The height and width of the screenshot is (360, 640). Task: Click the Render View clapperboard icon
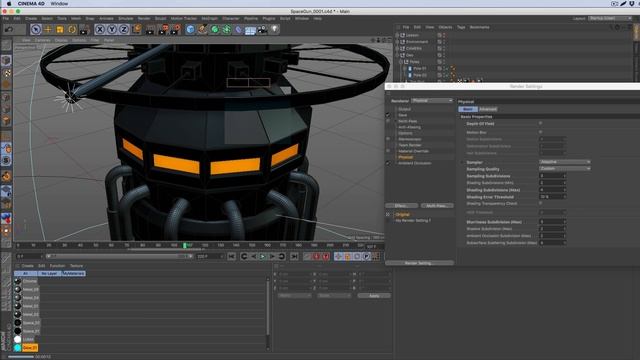coord(150,29)
